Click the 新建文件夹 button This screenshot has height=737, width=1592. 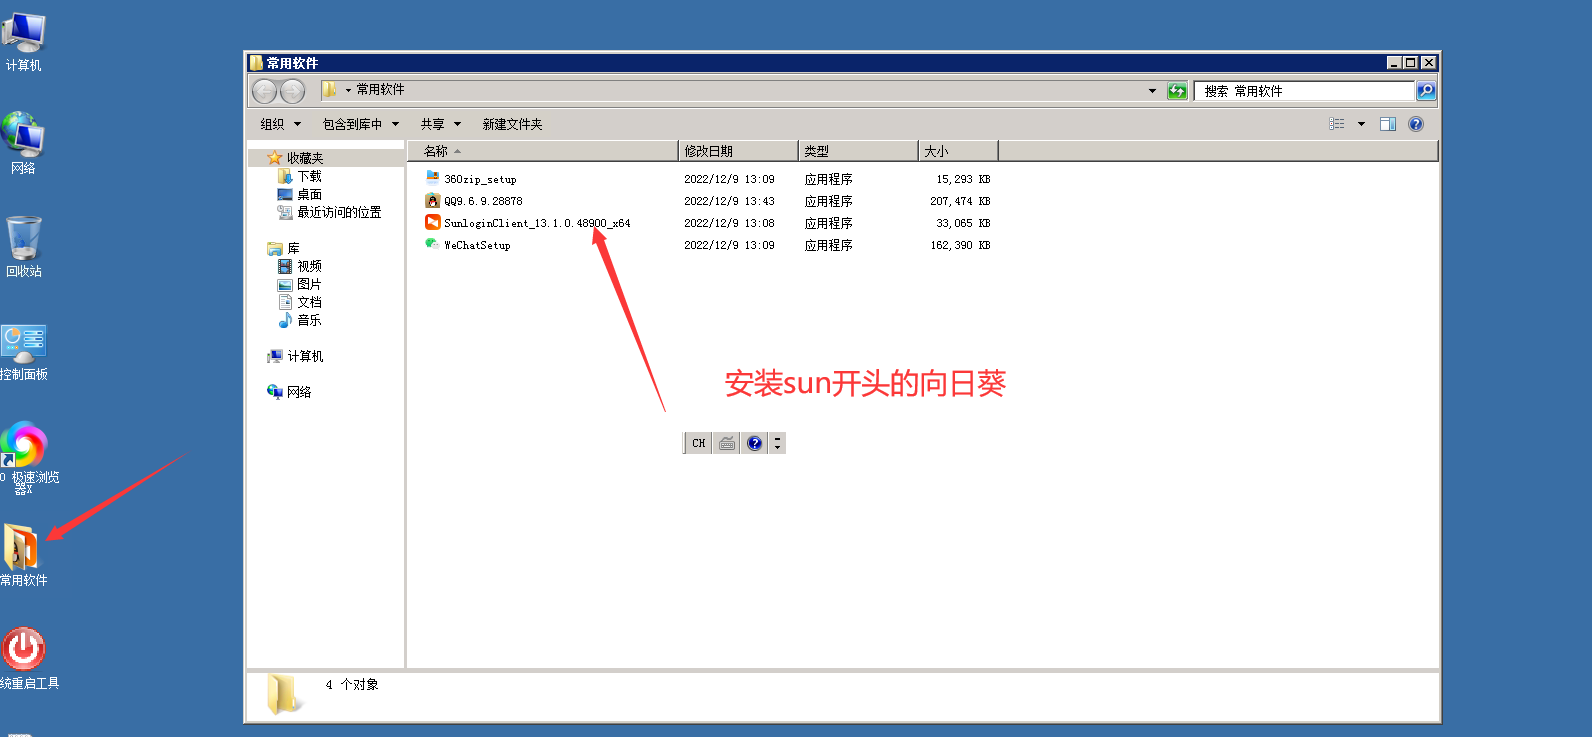(512, 124)
